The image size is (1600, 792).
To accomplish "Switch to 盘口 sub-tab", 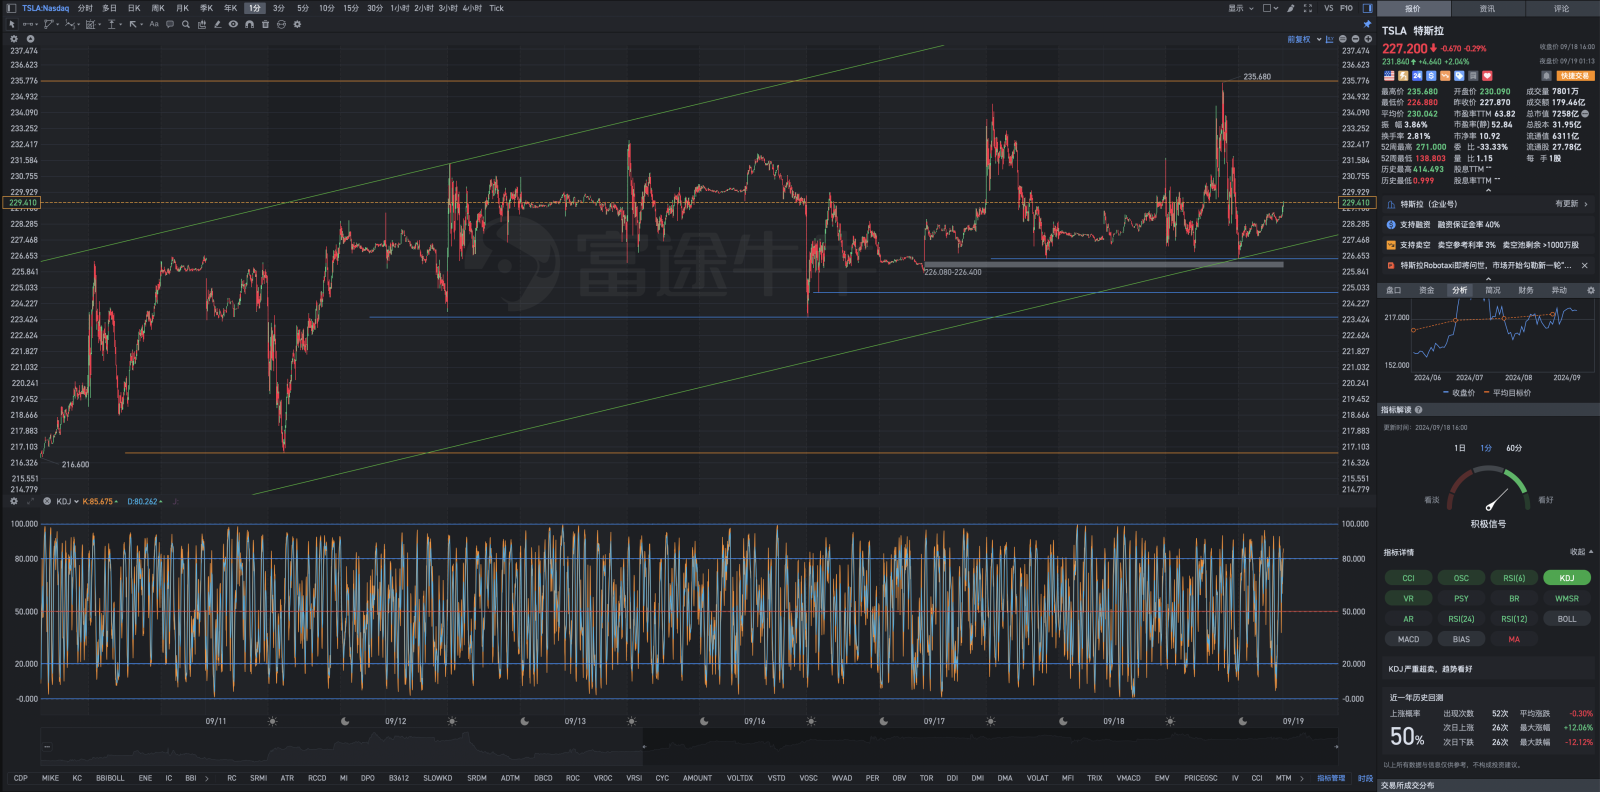I will pyautogui.click(x=1393, y=290).
